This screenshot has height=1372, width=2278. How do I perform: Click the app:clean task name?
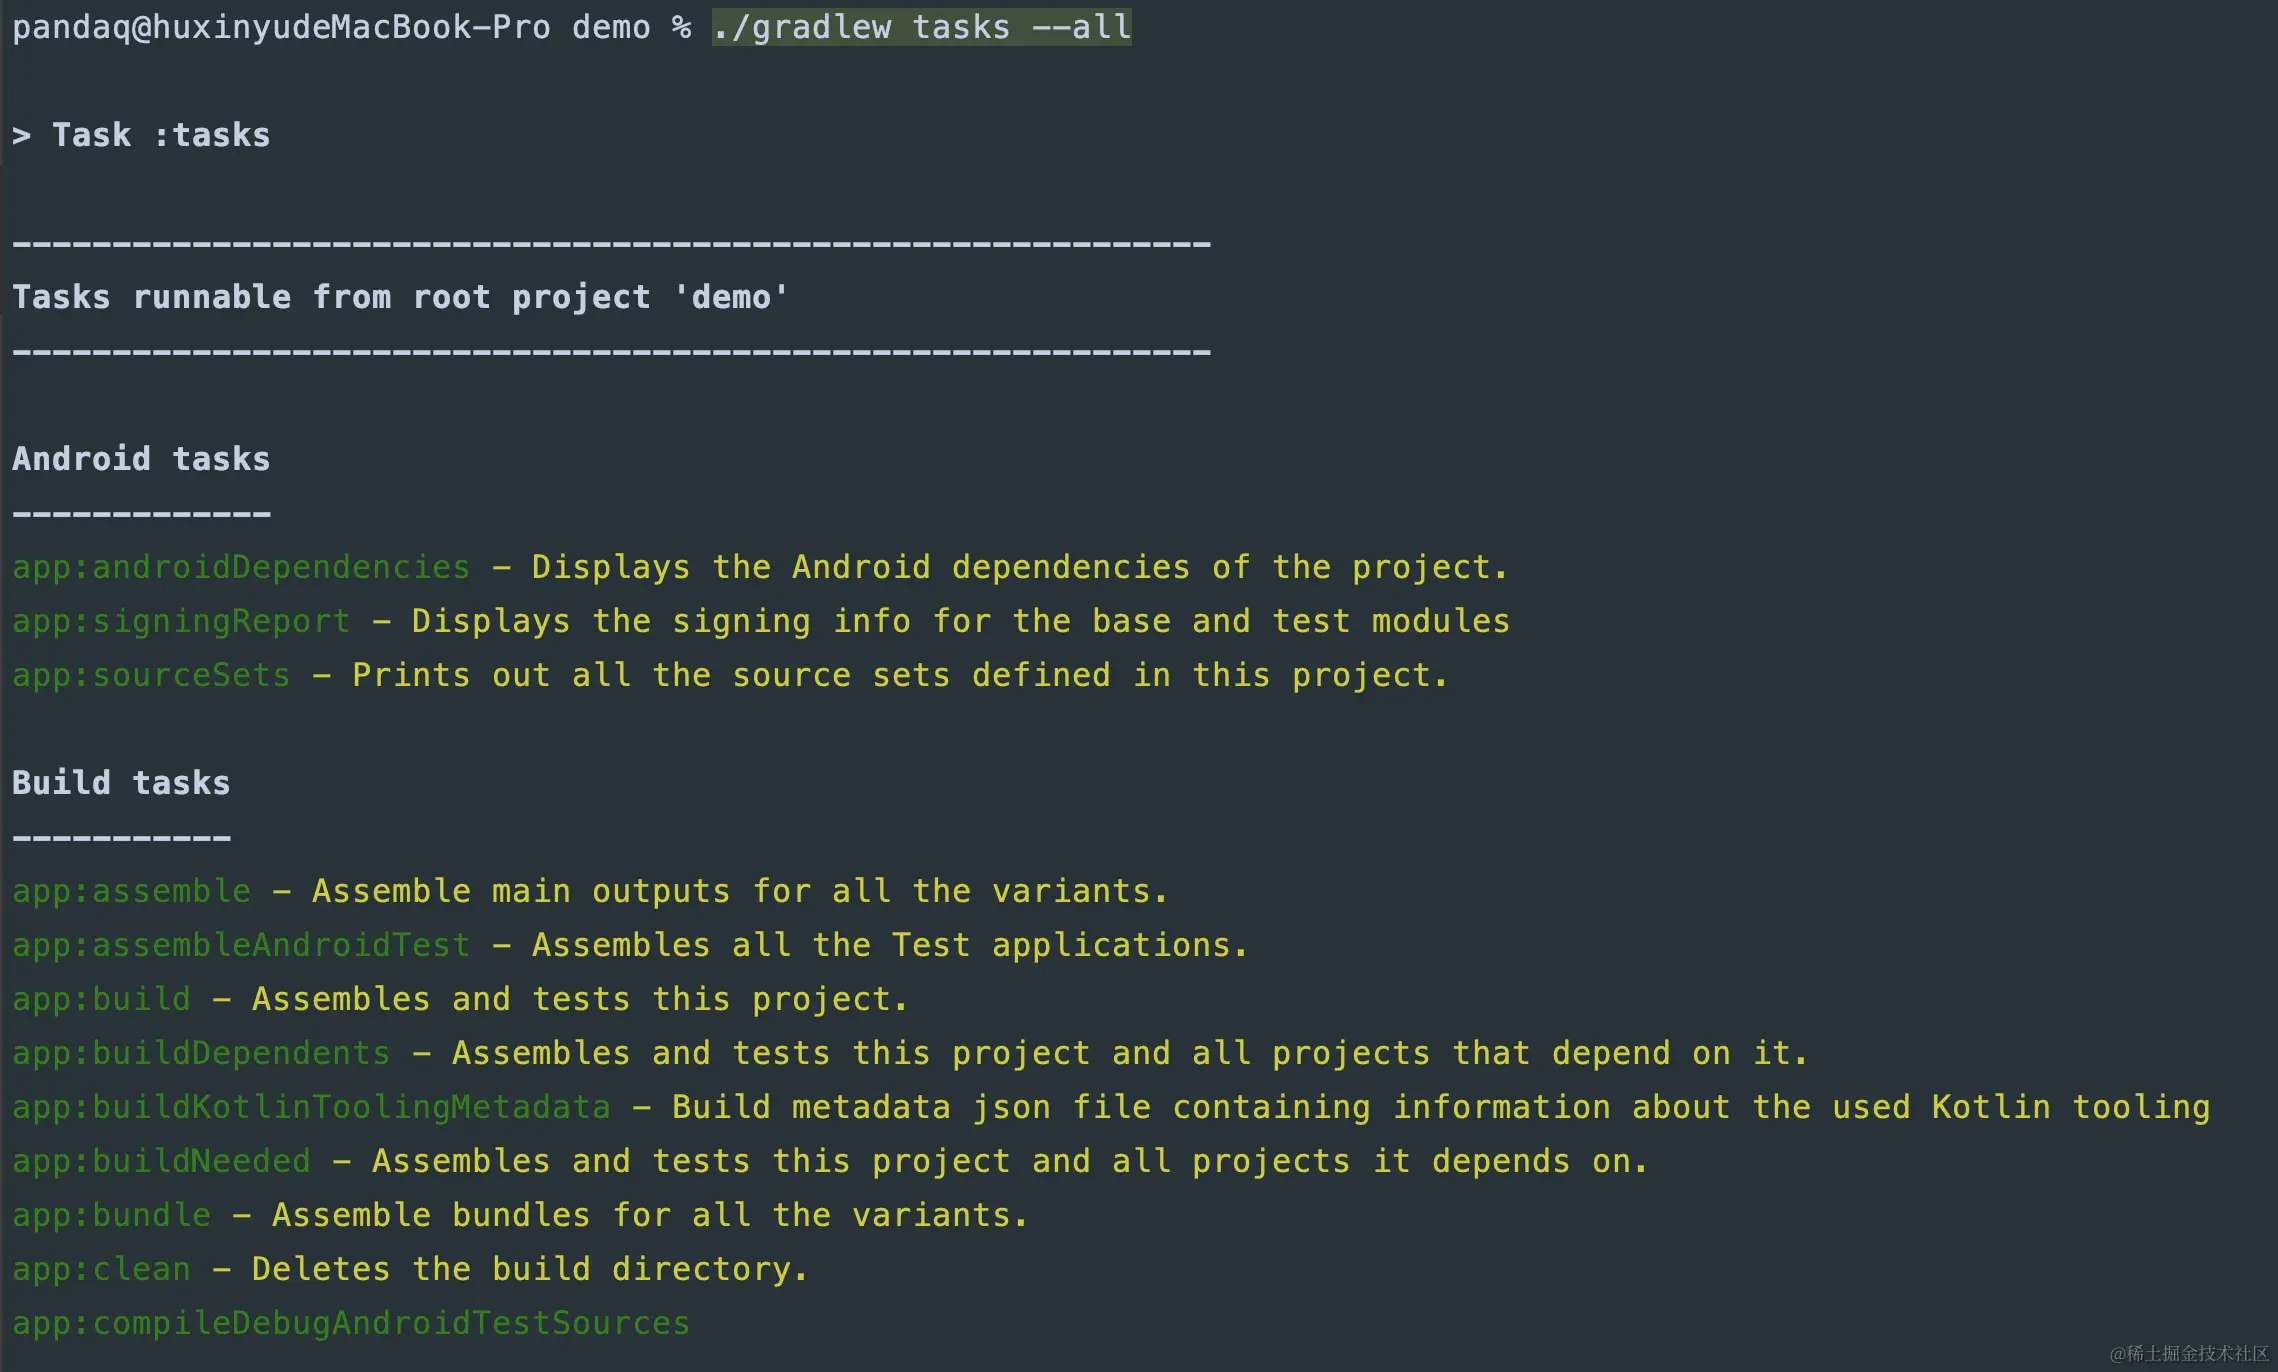pos(101,1269)
